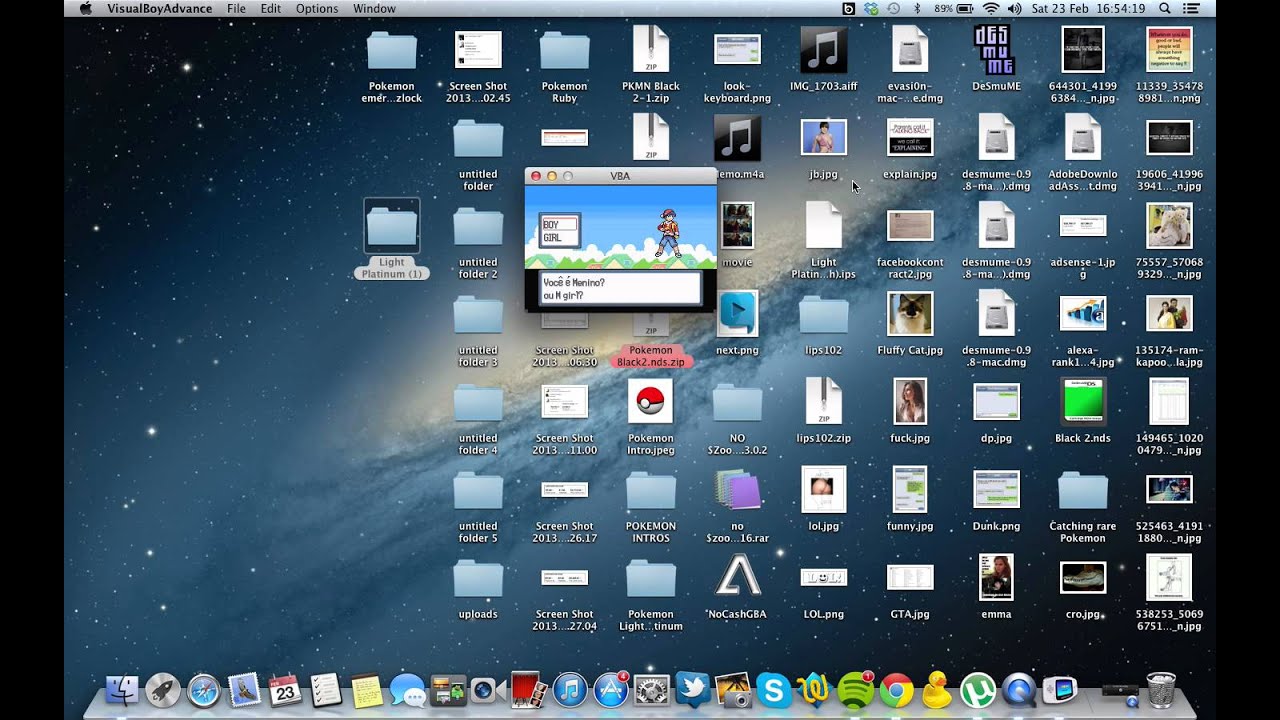Viewport: 1280px width, 720px height.
Task: Select the DeSmuME application icon
Action: (996, 60)
